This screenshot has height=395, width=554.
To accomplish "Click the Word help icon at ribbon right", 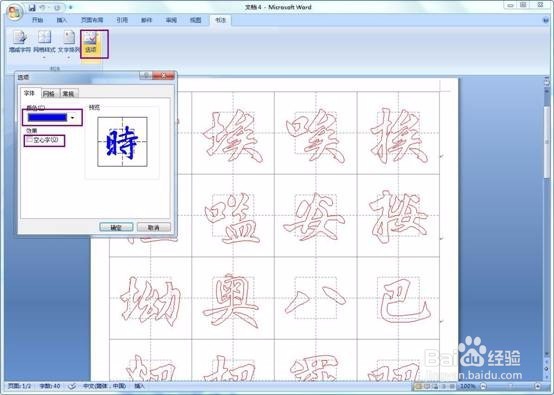I will click(x=546, y=20).
